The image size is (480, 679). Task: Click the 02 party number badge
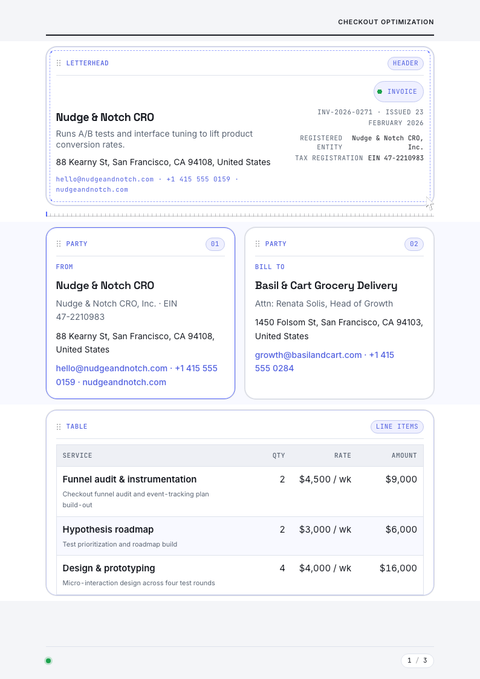tap(414, 244)
